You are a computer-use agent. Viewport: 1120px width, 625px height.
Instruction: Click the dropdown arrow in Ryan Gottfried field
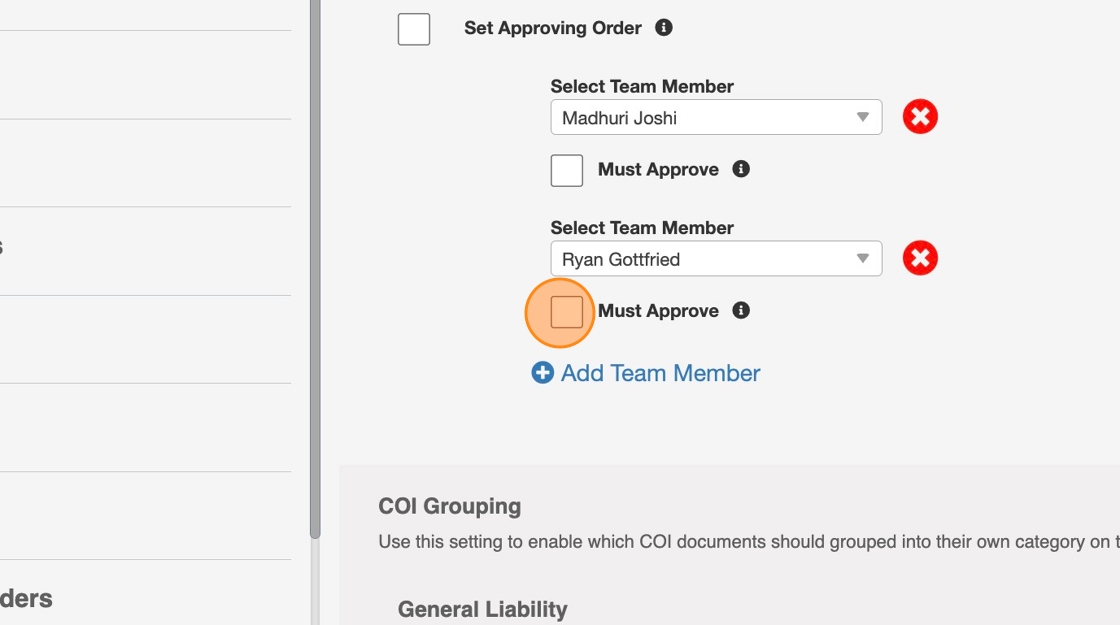(x=863, y=259)
